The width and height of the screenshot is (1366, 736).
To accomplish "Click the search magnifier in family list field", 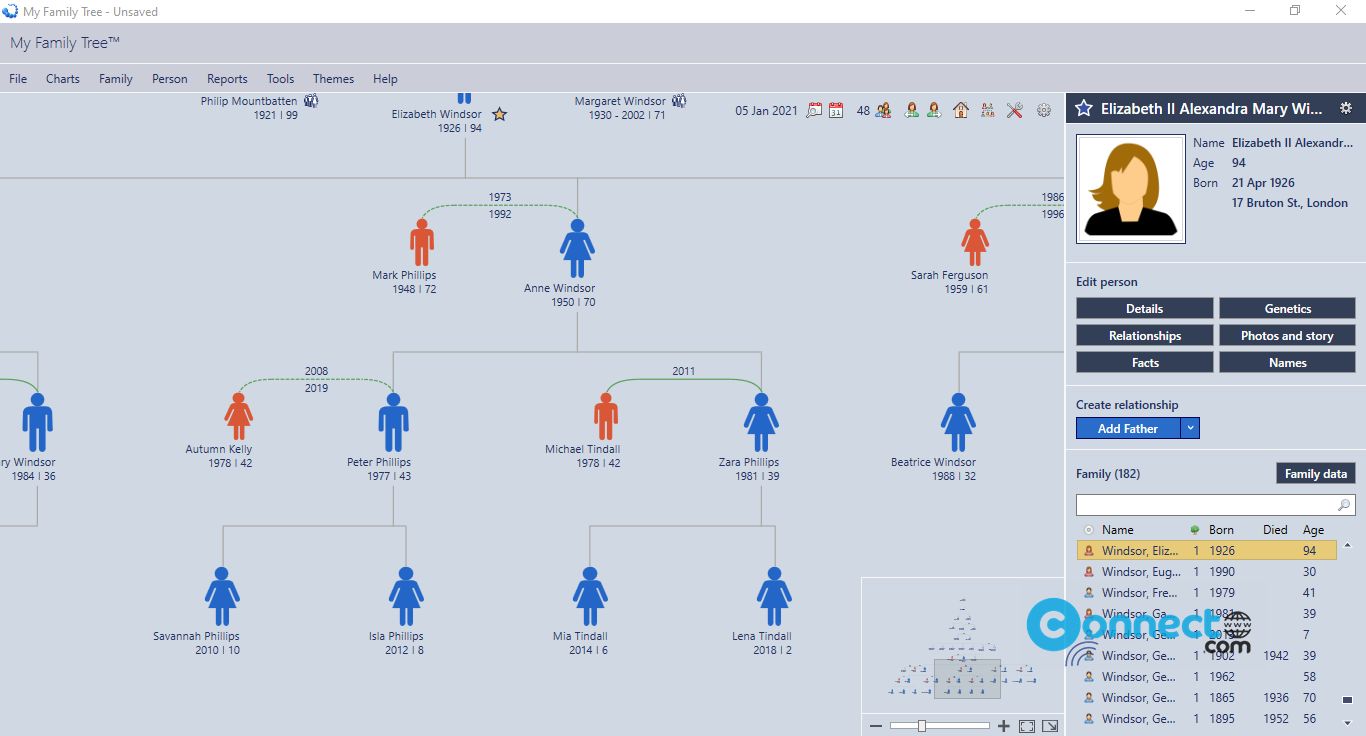I will (x=1344, y=505).
